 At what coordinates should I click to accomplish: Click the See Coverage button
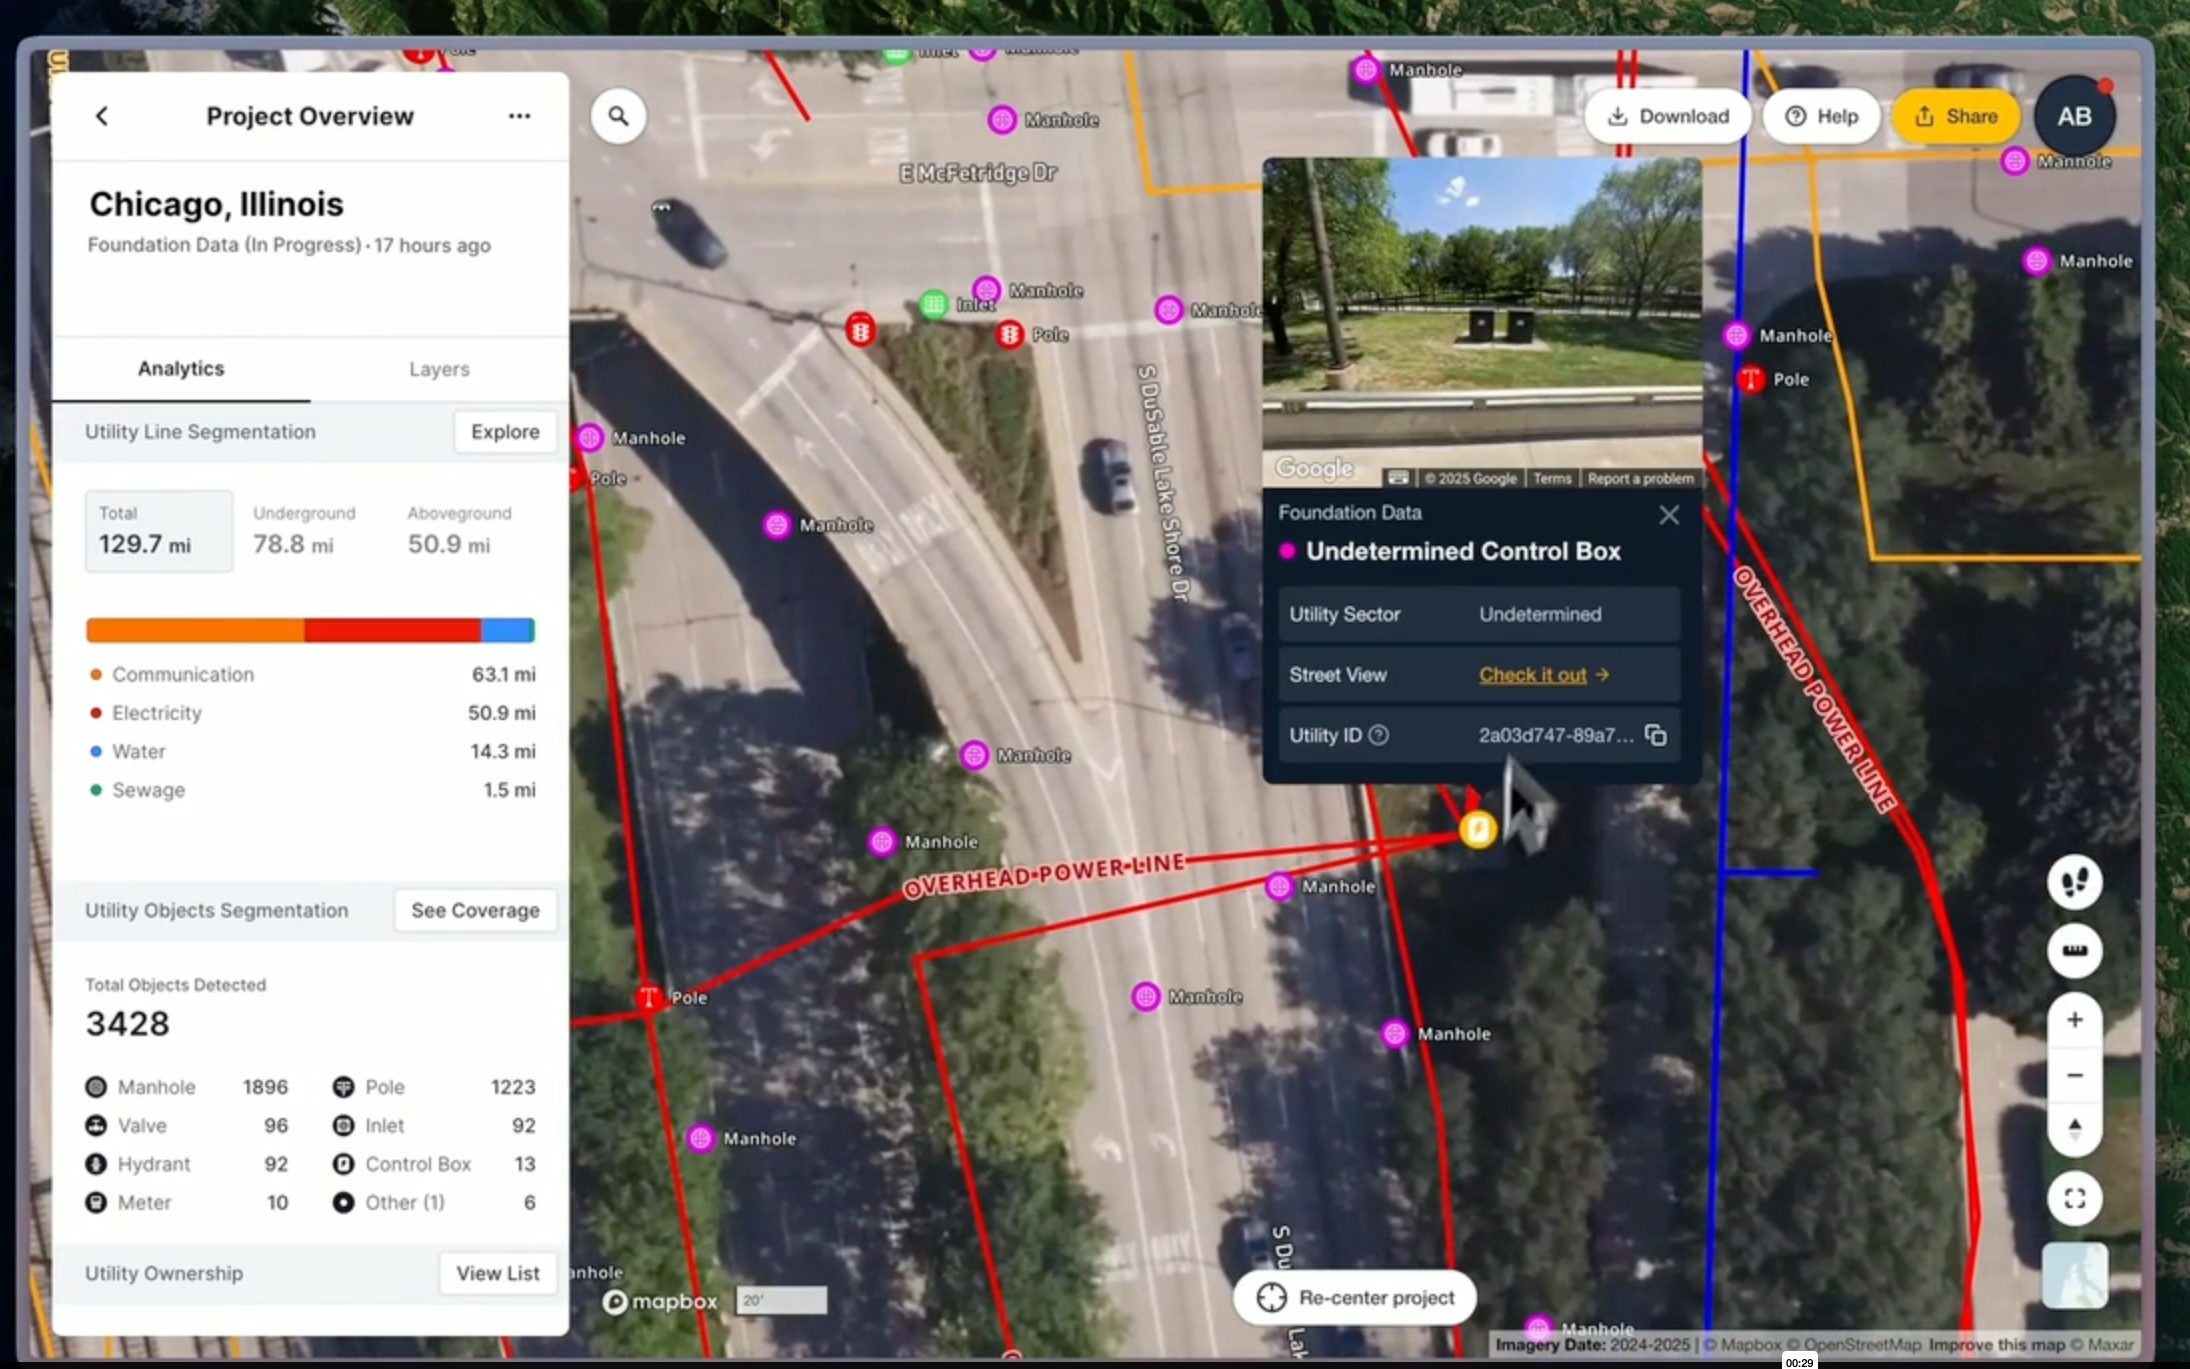(475, 911)
